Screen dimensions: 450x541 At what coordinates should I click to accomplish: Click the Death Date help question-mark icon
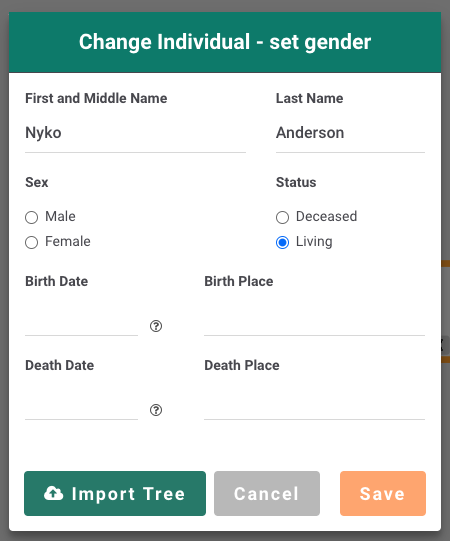(x=156, y=410)
